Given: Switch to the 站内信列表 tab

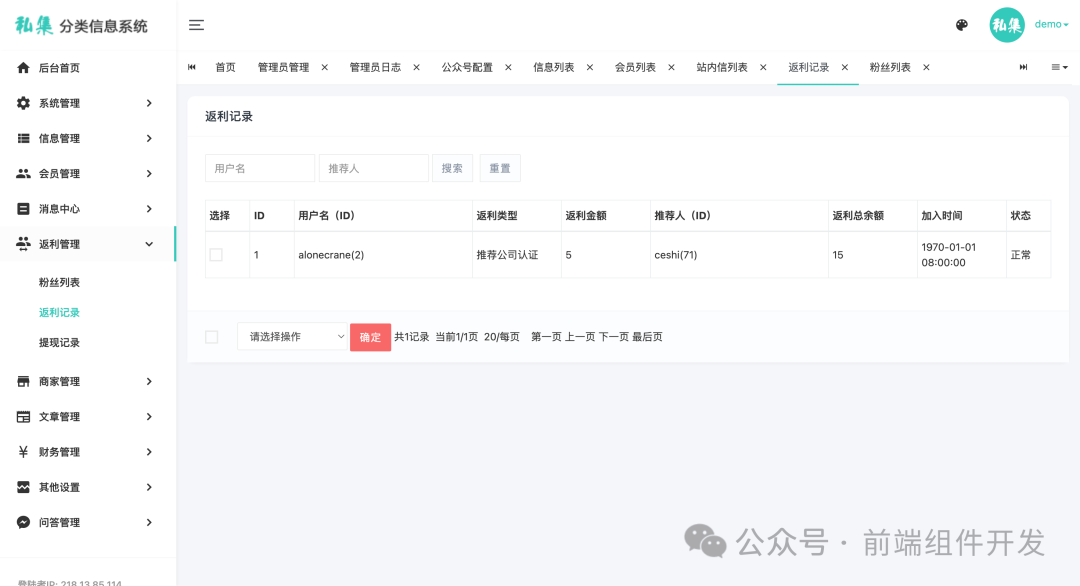Looking at the screenshot, I should coord(722,67).
